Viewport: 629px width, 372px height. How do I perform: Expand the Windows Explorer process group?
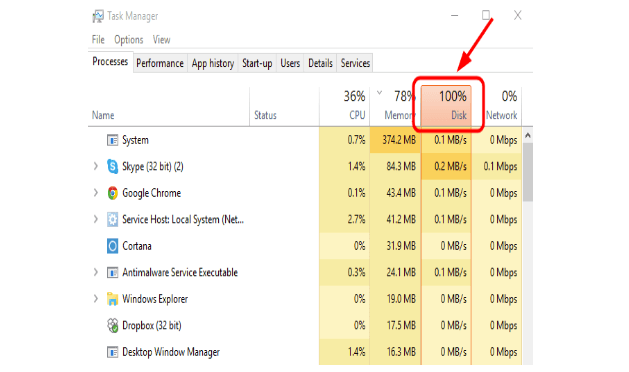pos(95,299)
